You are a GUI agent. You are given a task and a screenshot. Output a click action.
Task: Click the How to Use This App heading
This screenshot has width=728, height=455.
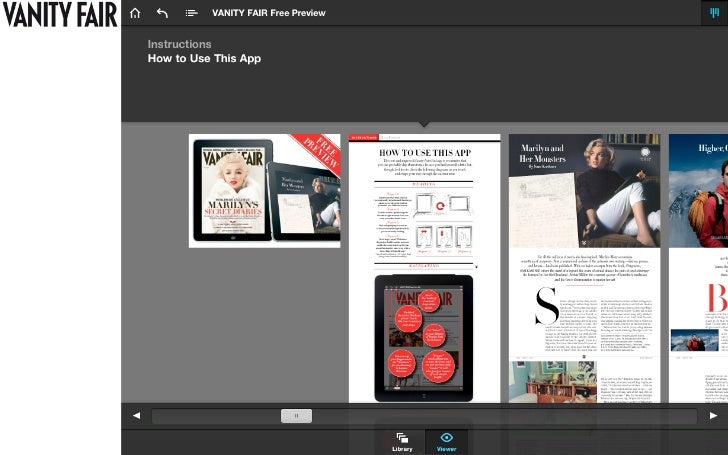pyautogui.click(x=204, y=58)
